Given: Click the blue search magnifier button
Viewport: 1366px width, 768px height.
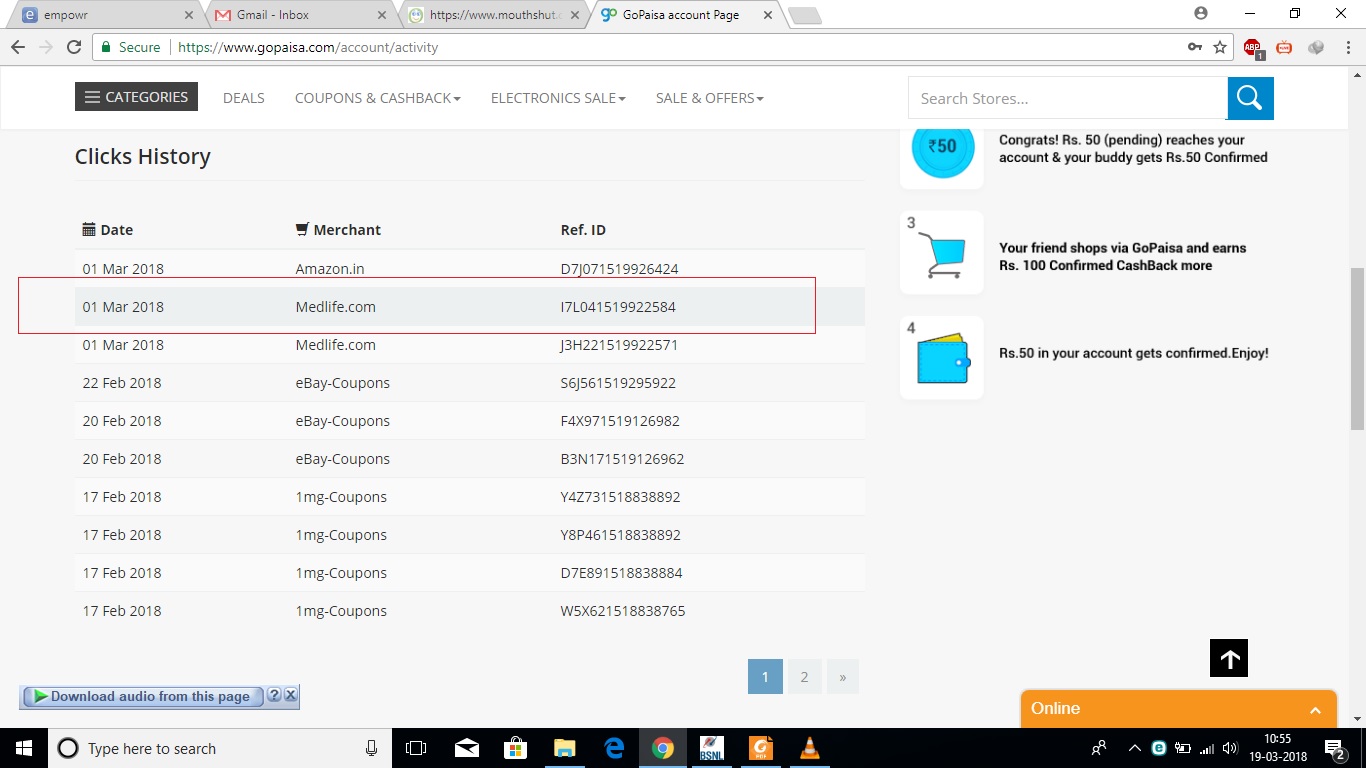Looking at the screenshot, I should click(x=1250, y=98).
